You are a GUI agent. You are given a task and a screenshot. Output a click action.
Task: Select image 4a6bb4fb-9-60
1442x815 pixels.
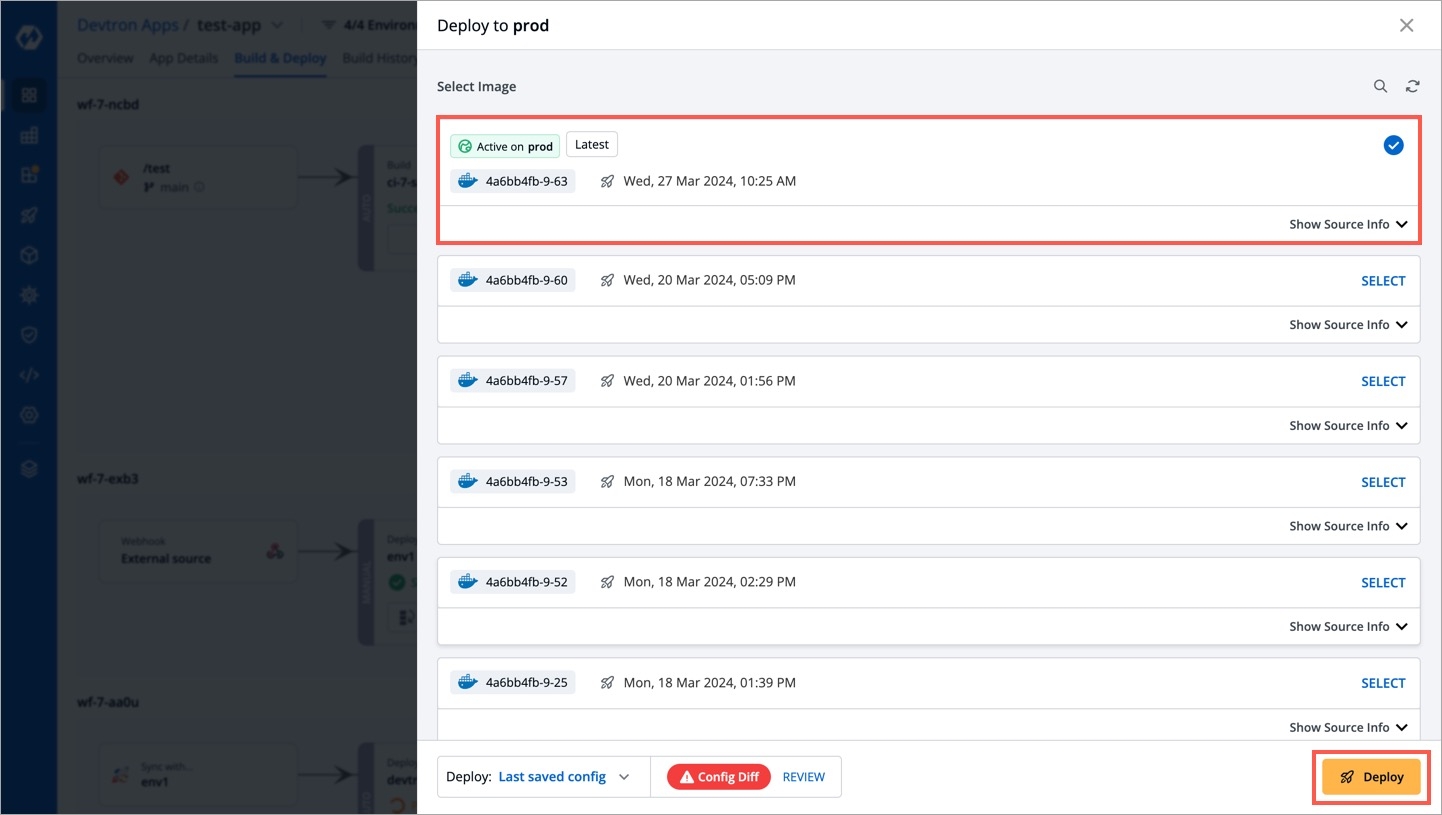(1383, 281)
